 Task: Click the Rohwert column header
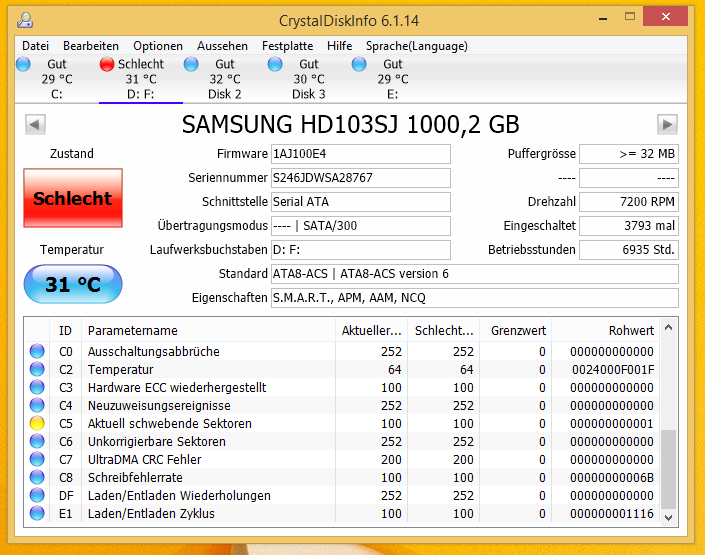tap(606, 331)
